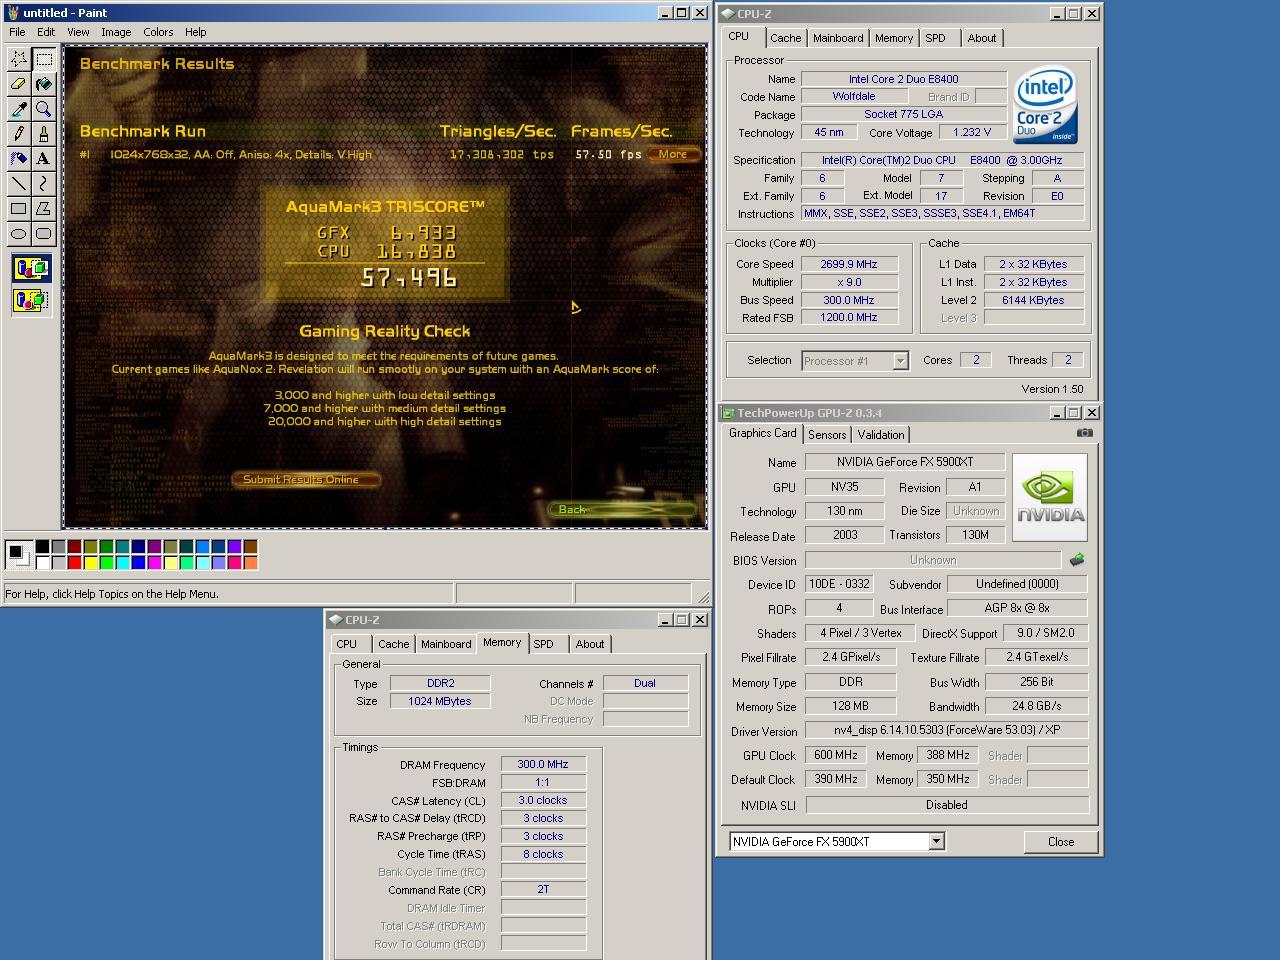Open About tab in upper CPU-Z window
Screen dimensions: 1280x960
click(982, 38)
